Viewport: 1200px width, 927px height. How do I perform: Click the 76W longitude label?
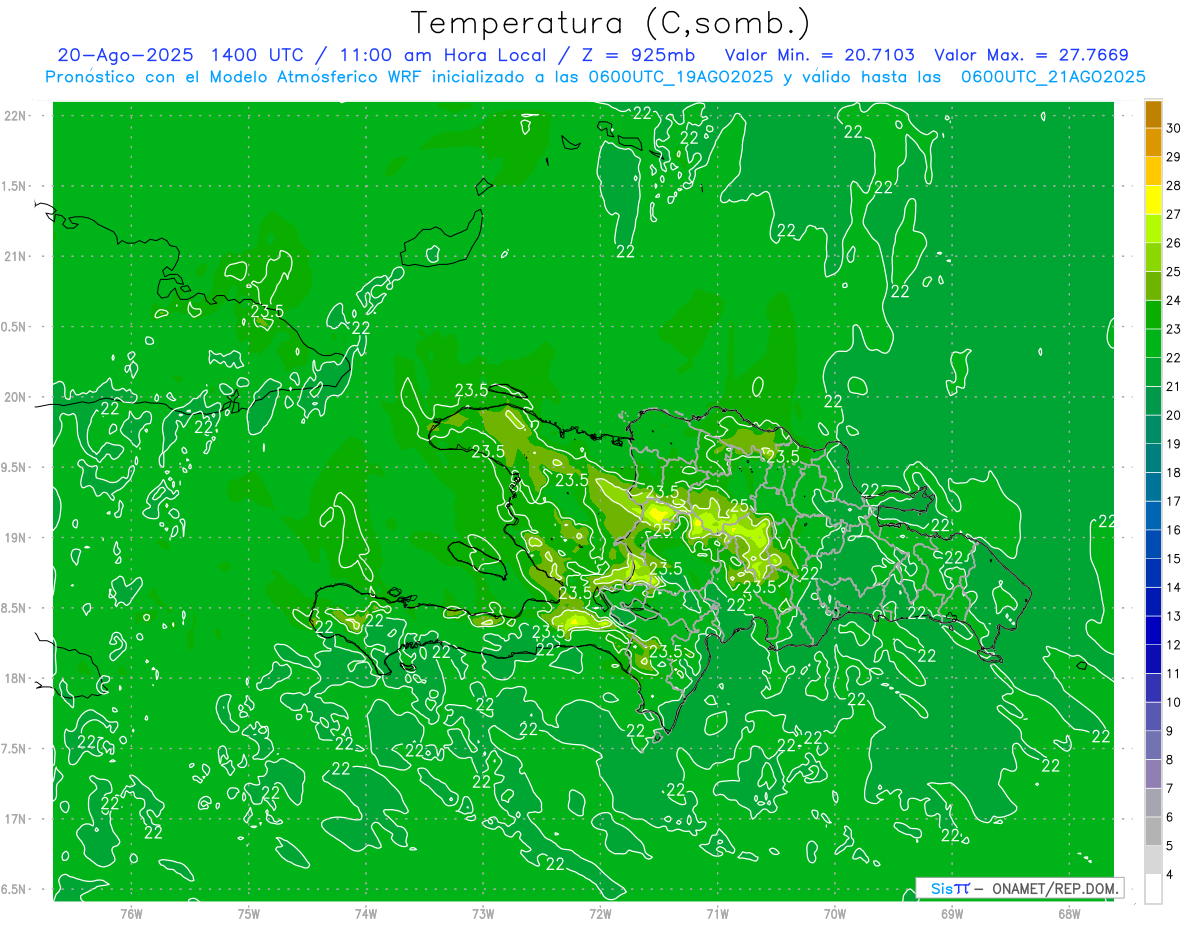point(131,913)
